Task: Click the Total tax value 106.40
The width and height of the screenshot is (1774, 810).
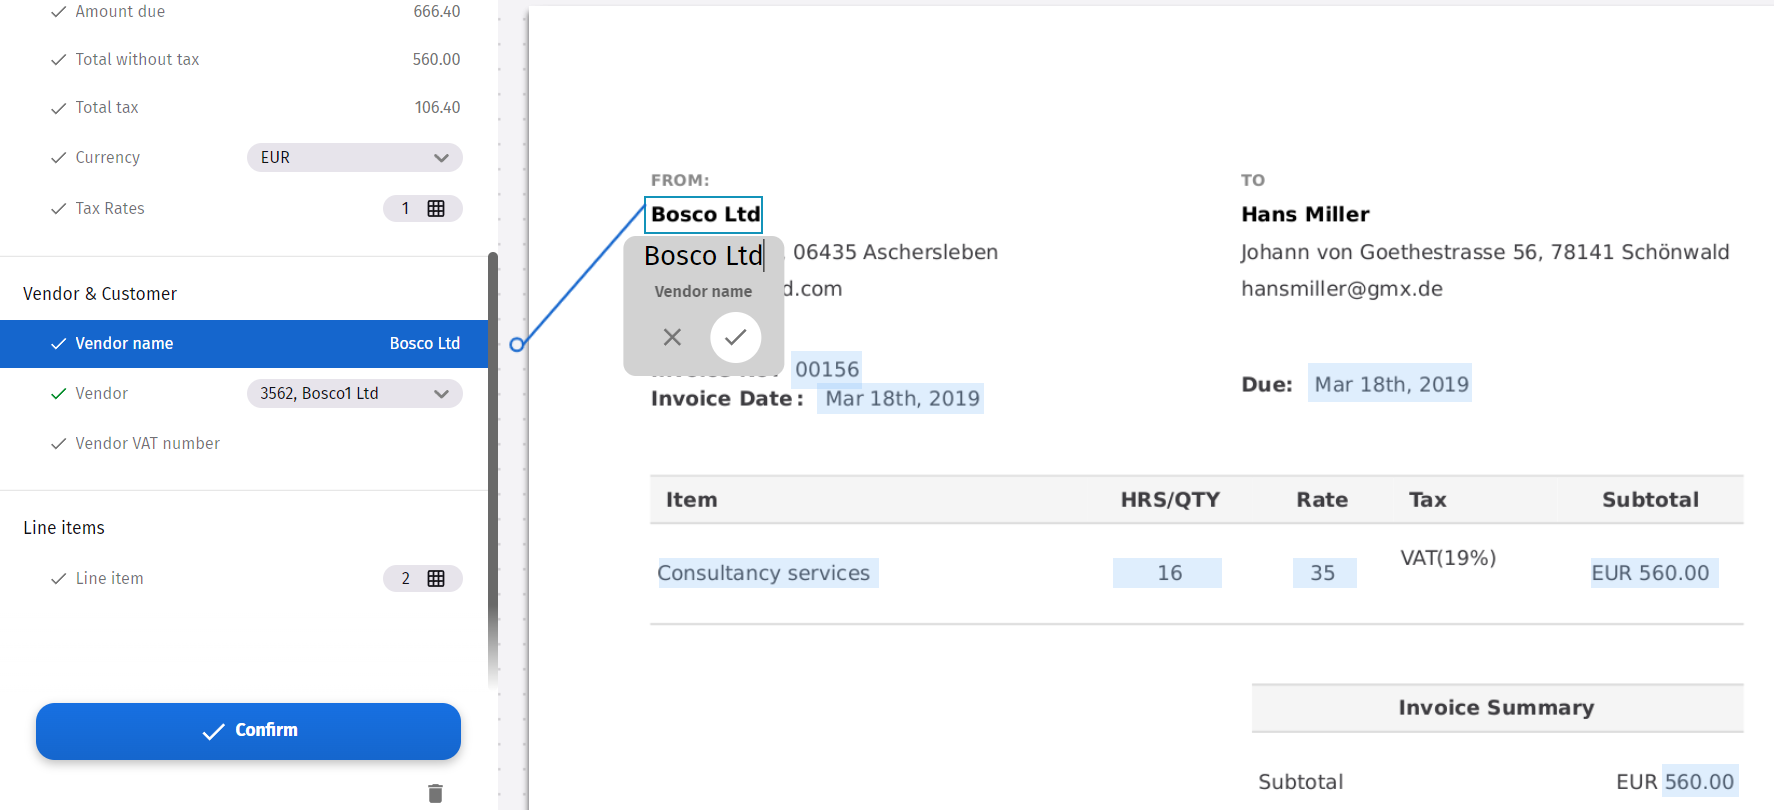Action: tap(438, 107)
